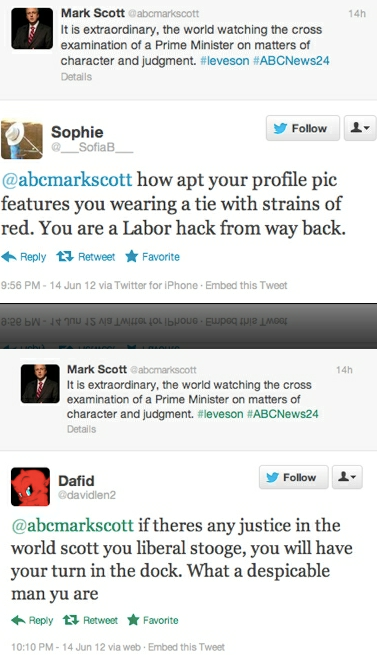Follow Sophie with the bird button
Screen dimensions: 377x655
click(303, 128)
